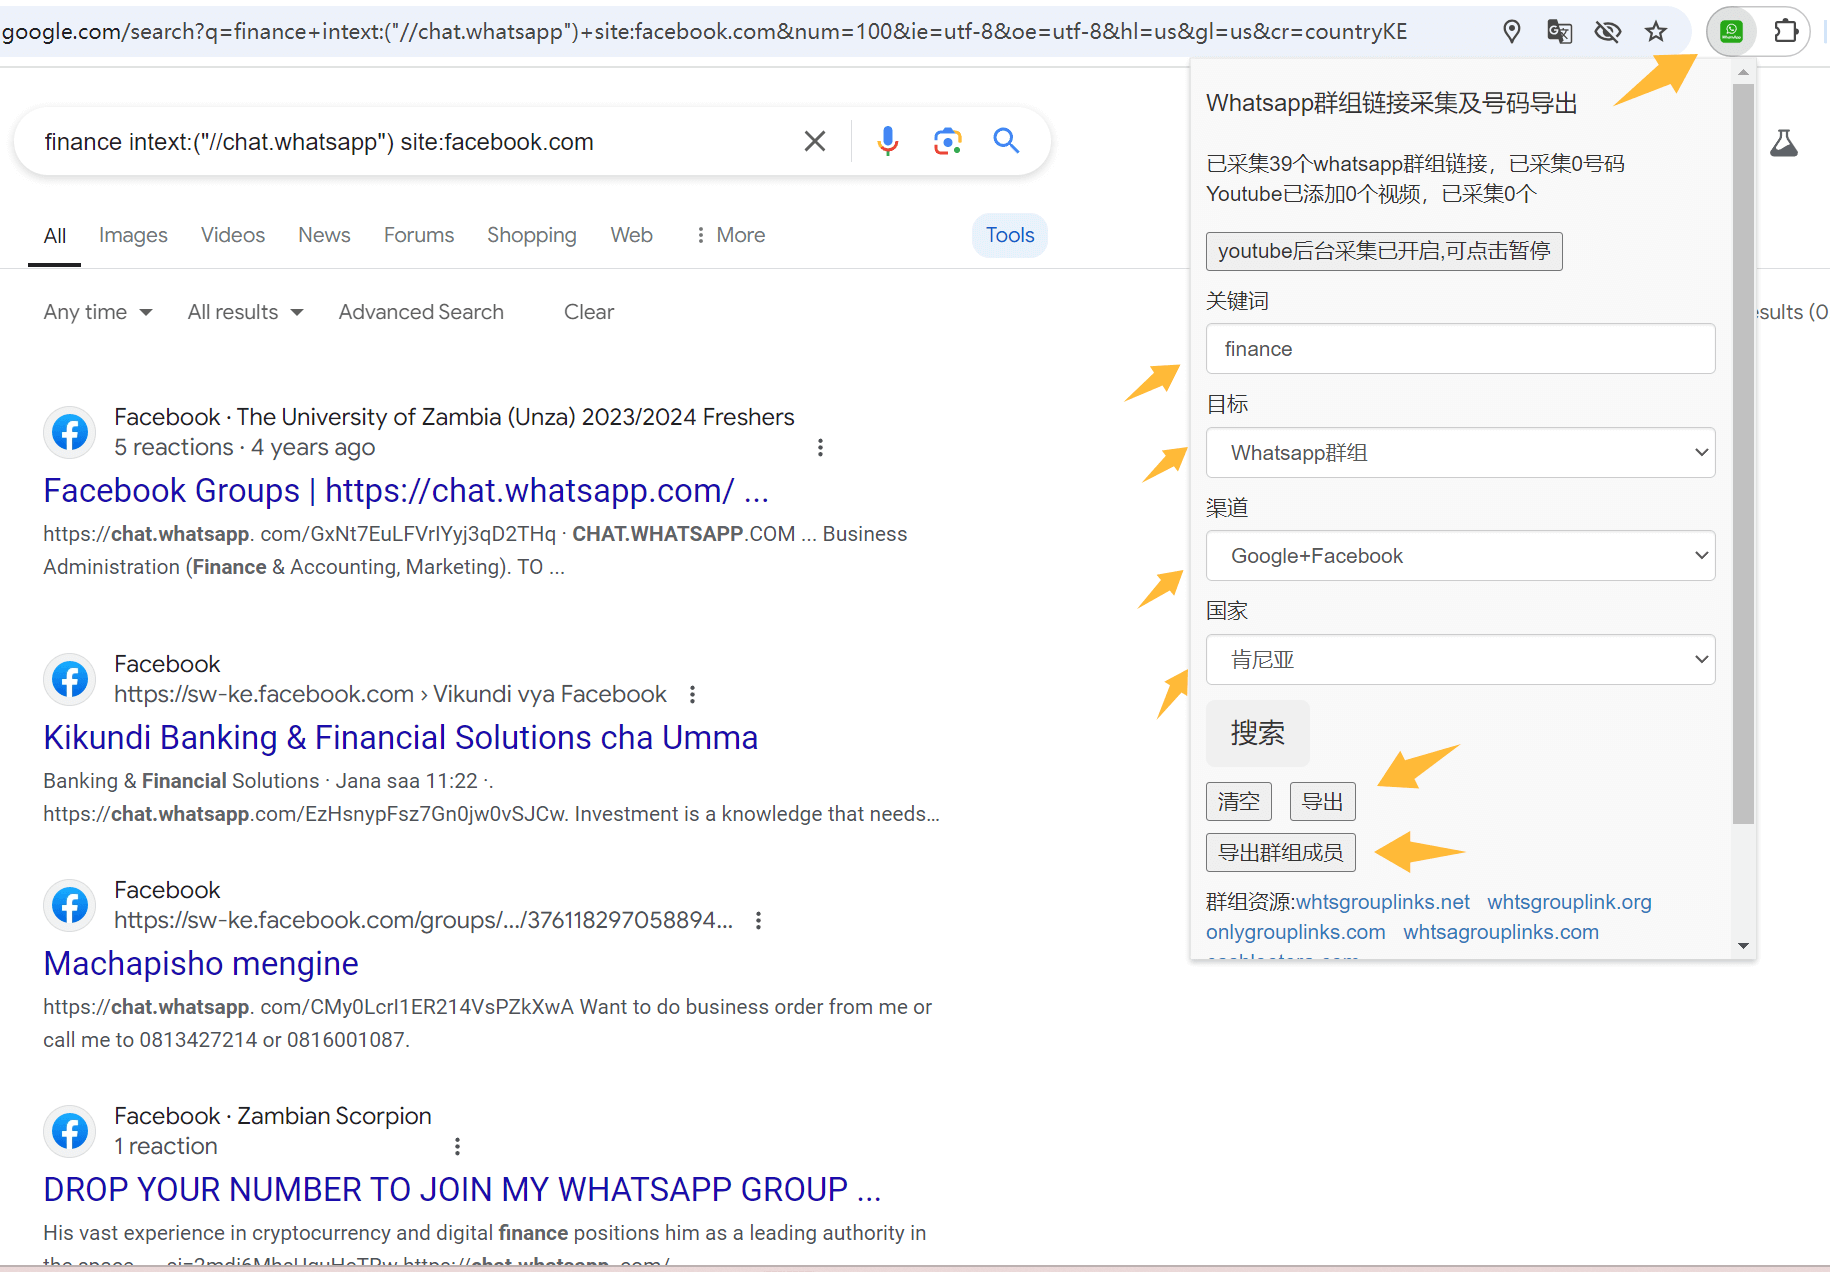Expand the Whatsapp群组 target dropdown

1460,453
